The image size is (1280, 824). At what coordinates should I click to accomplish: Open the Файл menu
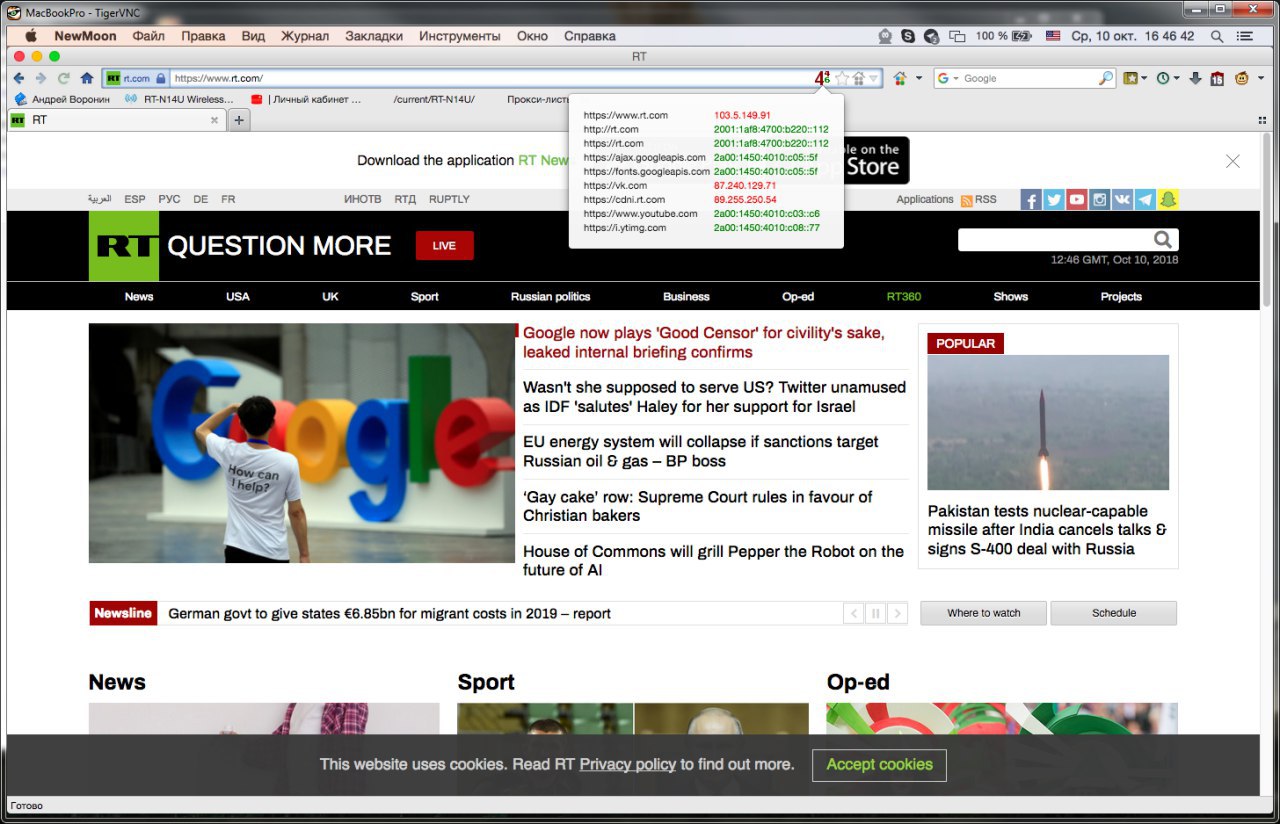click(148, 36)
